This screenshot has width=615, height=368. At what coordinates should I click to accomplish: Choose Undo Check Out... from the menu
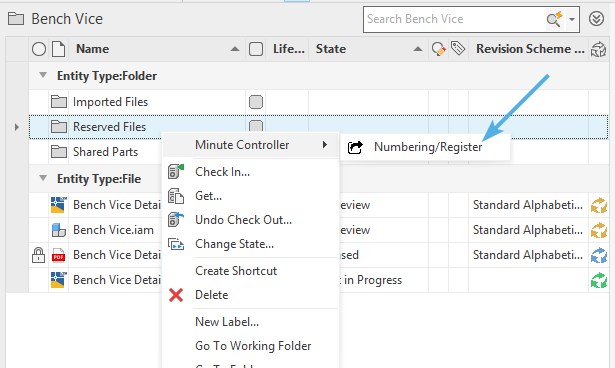pos(243,220)
